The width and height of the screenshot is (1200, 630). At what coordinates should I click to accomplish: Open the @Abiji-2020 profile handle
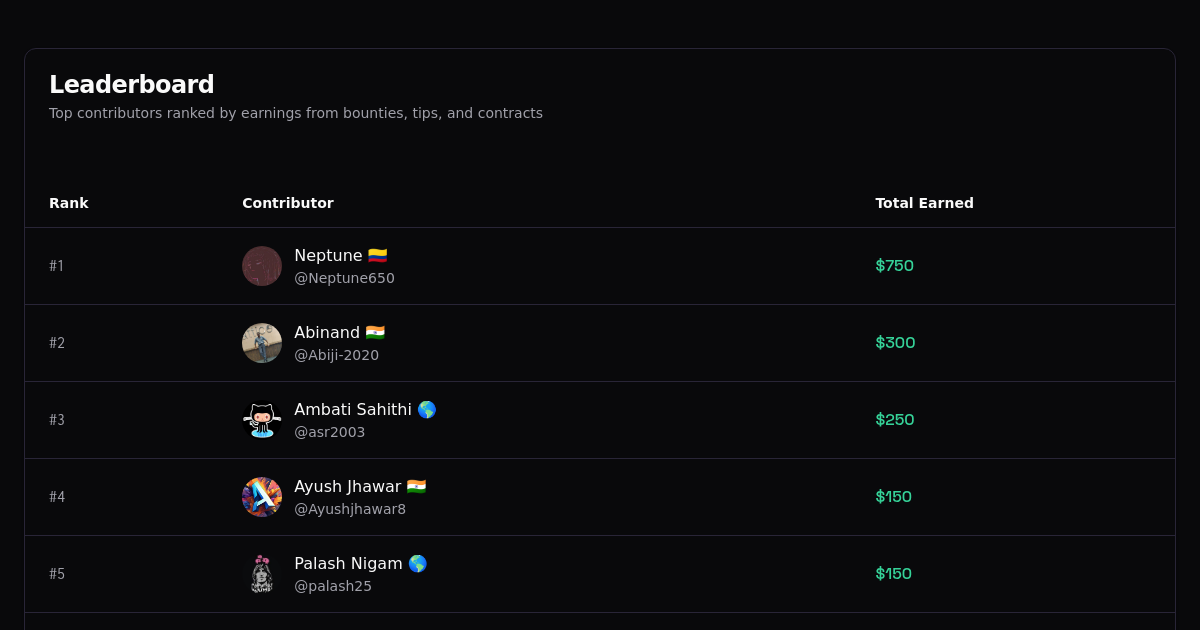point(336,355)
